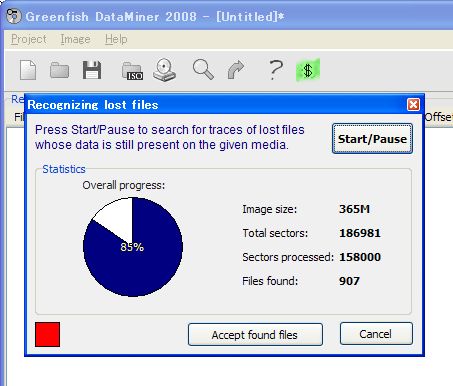Click the overall progress pie chart
Image resolution: width=453 pixels, height=386 pixels.
point(133,247)
